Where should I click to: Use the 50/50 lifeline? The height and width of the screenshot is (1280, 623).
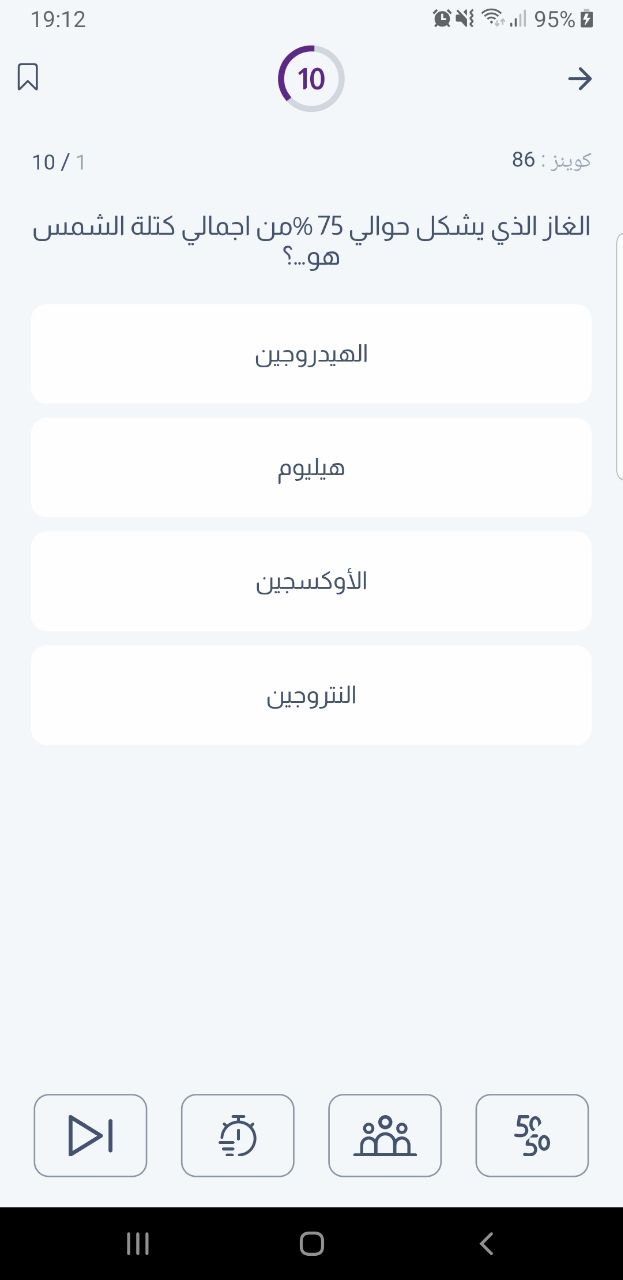532,1135
